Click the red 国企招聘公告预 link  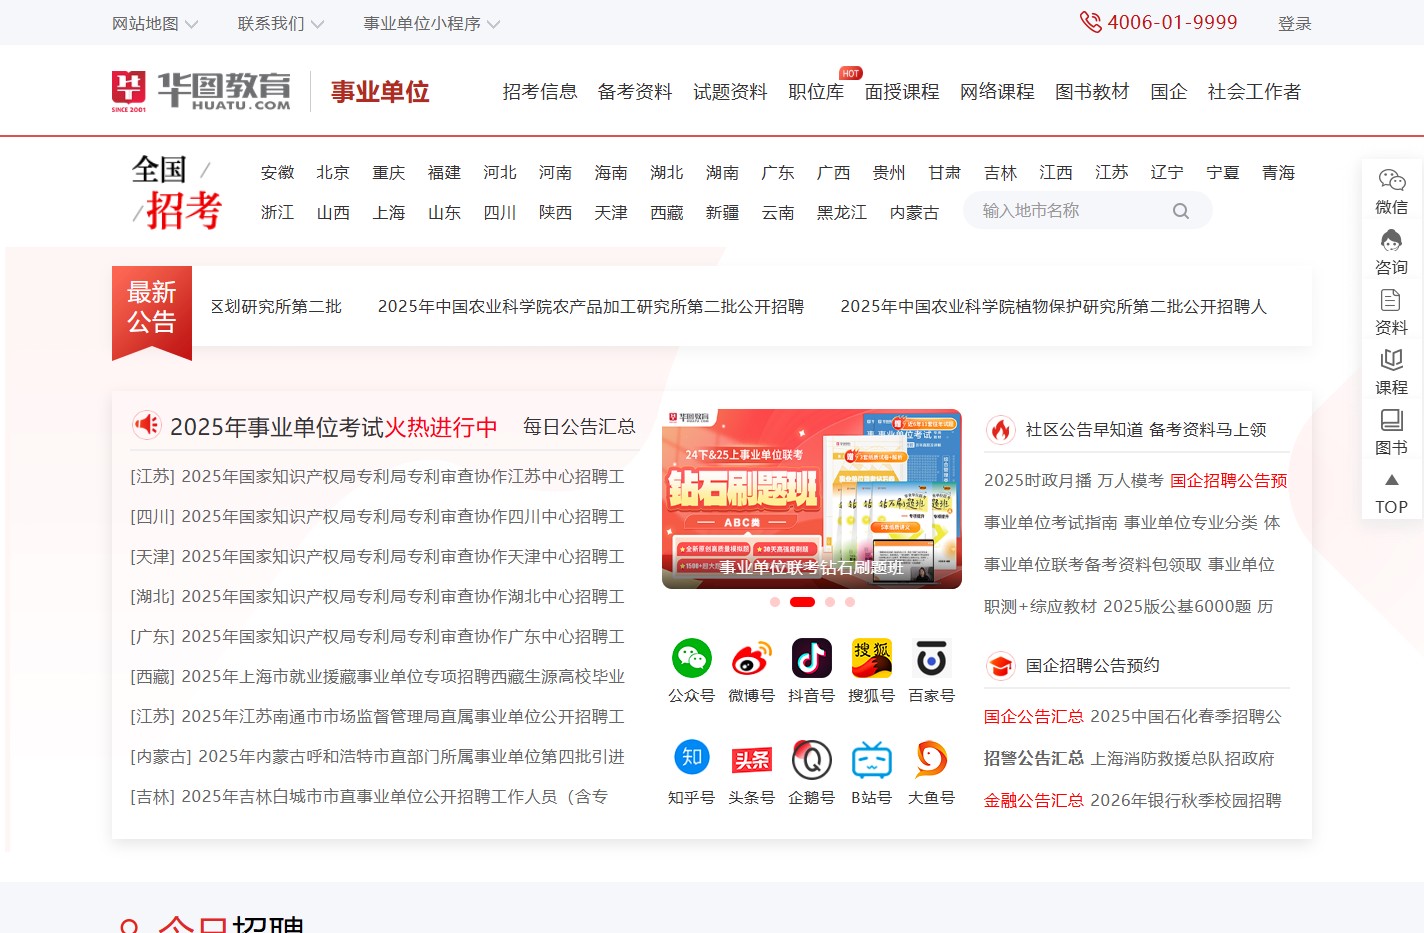(1229, 480)
